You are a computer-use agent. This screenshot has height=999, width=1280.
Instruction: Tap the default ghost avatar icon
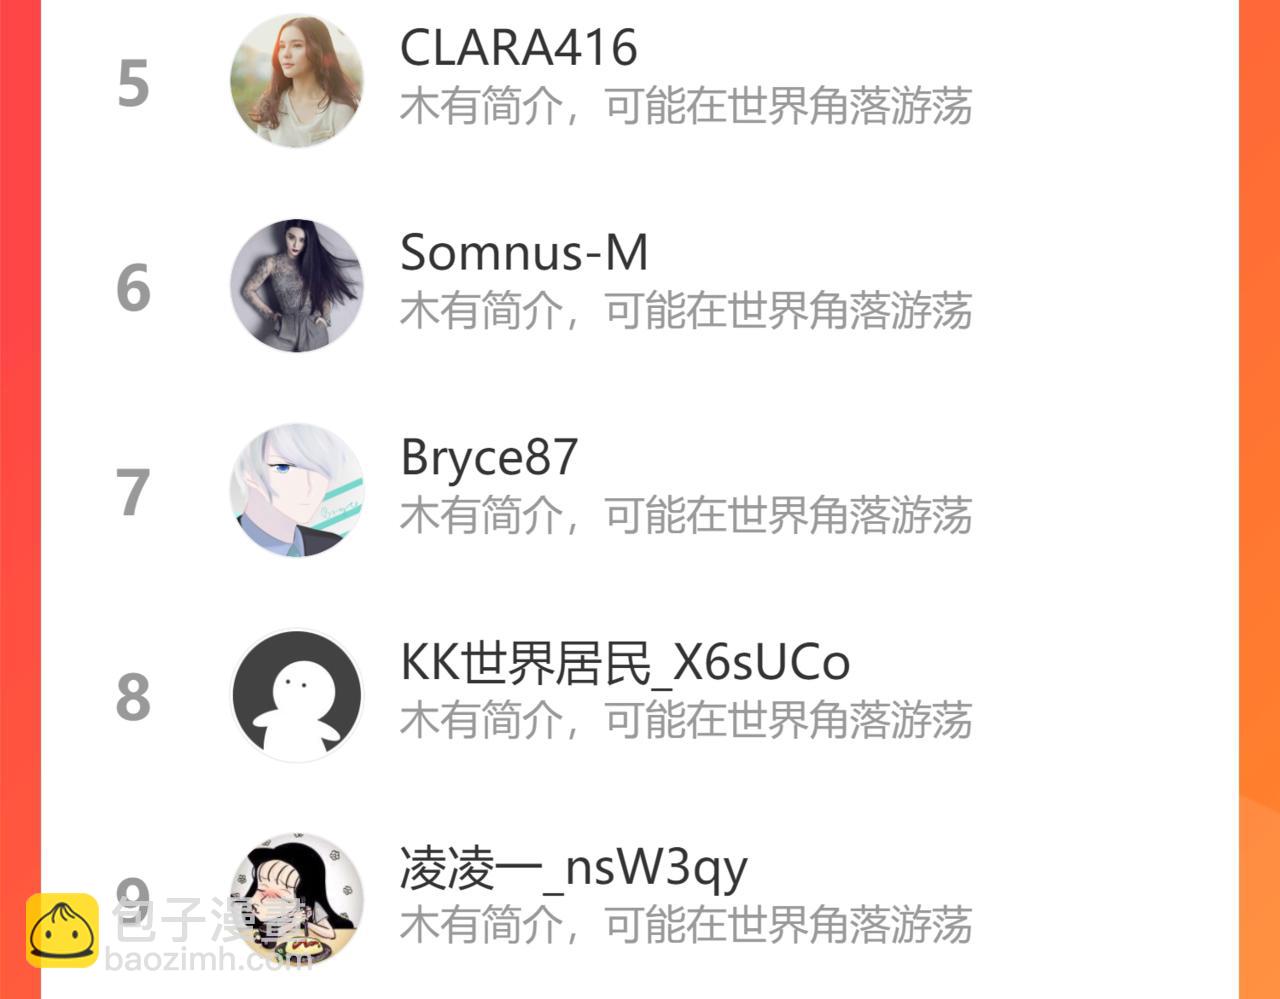tap(297, 696)
